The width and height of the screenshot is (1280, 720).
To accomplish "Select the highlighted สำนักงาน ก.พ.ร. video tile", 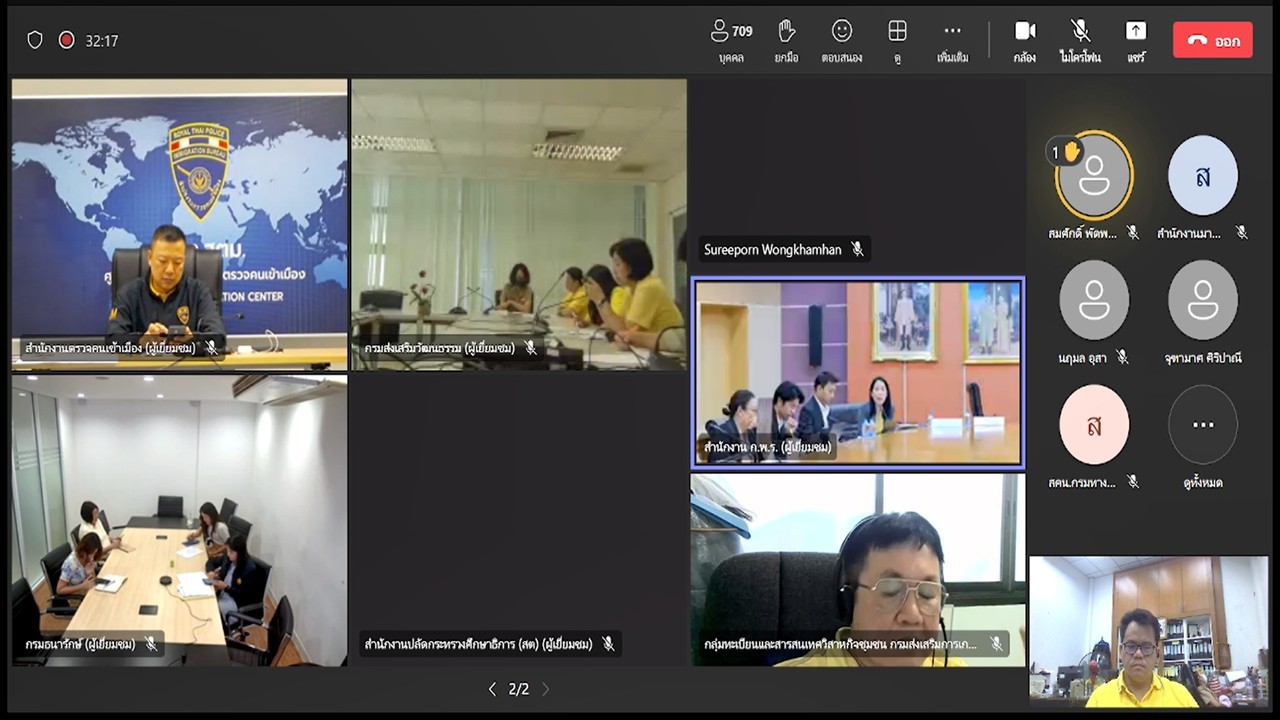I will coord(857,372).
